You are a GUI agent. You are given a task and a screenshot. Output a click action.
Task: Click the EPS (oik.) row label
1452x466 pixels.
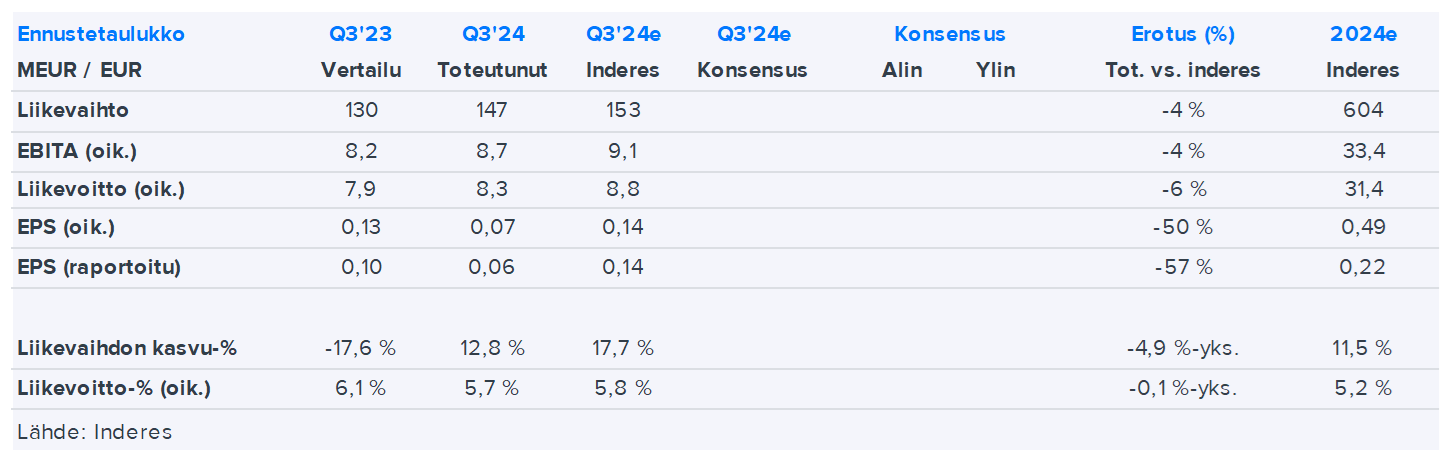coord(66,228)
